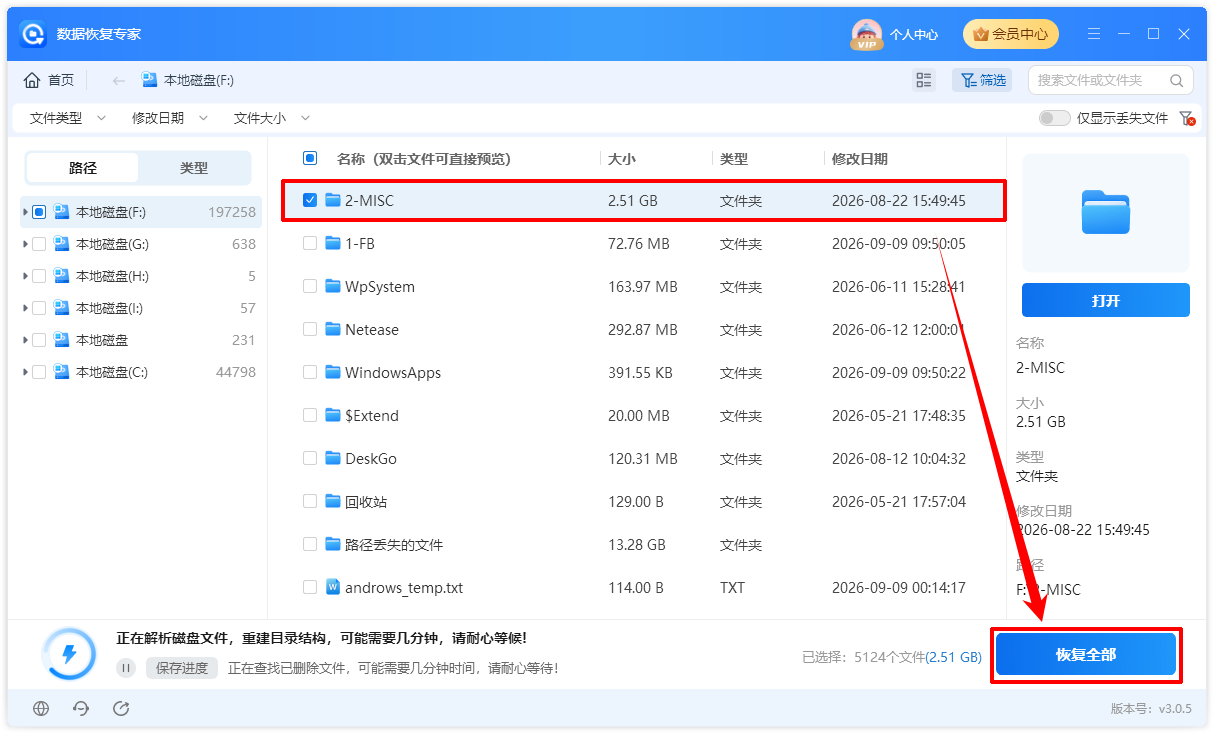Open the 会员中心 button
The width and height of the screenshot is (1214, 734).
click(1011, 34)
